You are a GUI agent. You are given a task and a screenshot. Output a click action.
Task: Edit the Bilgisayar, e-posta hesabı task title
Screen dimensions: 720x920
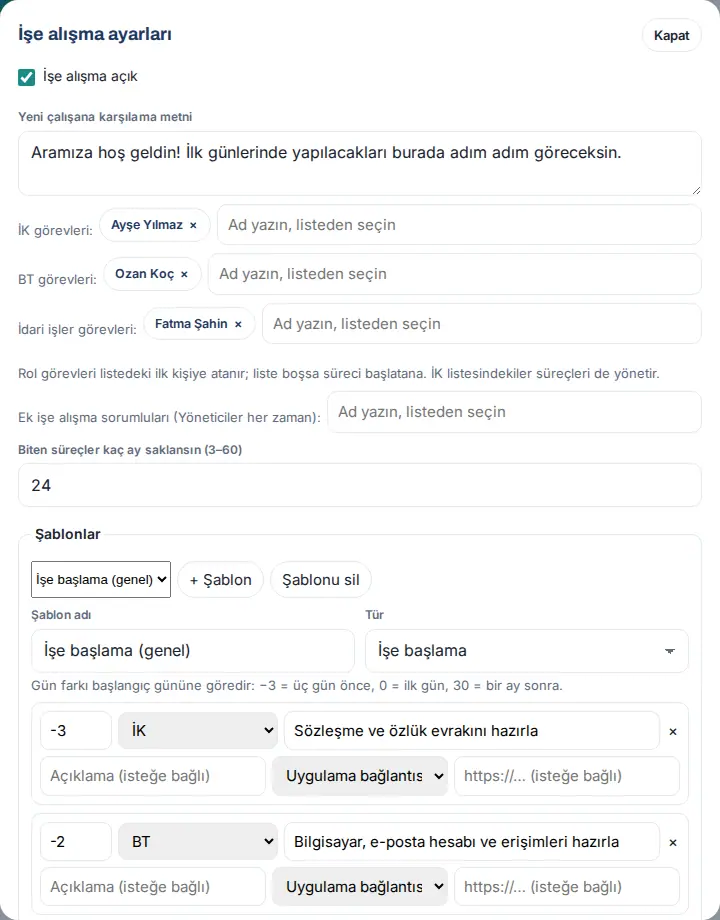[x=472, y=841]
